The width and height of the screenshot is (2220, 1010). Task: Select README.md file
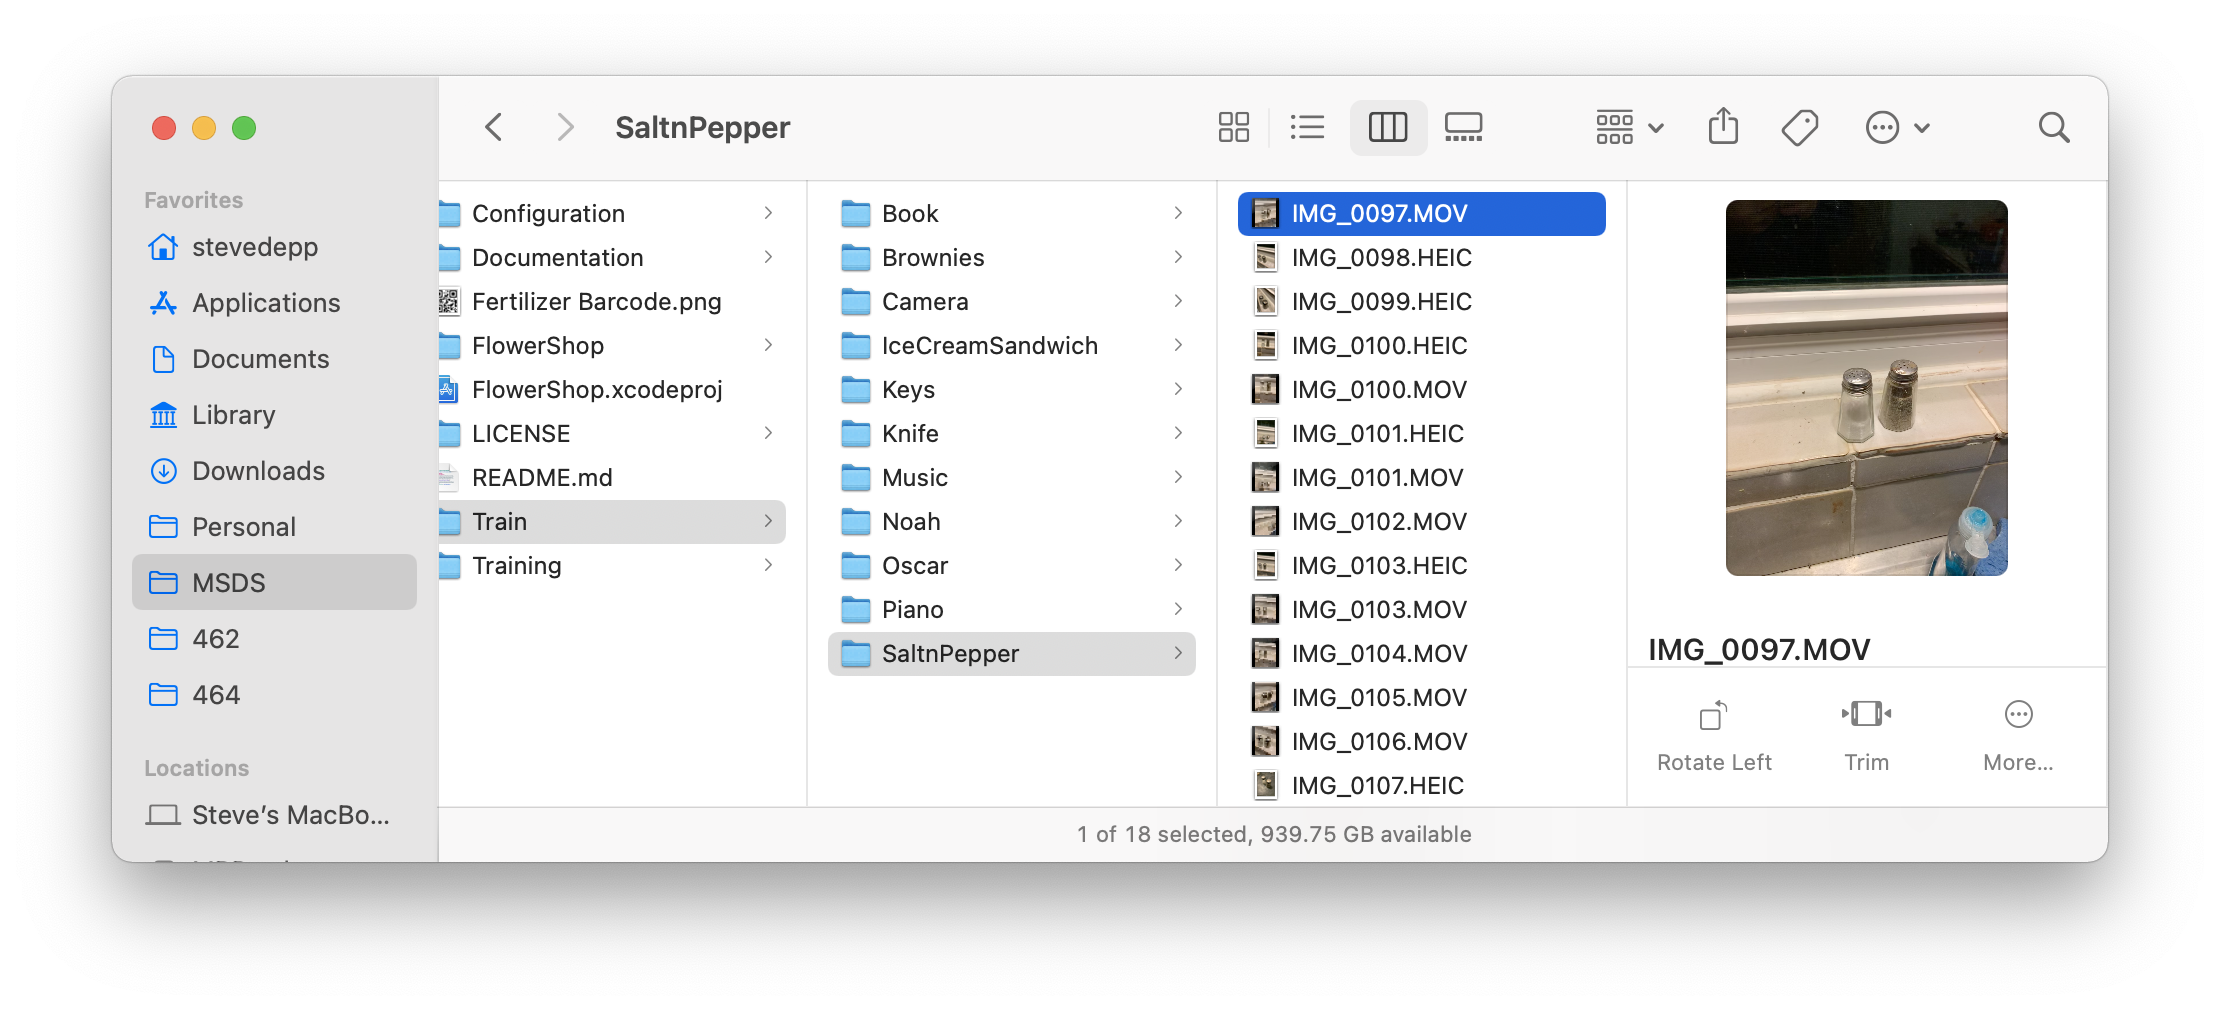click(612, 477)
